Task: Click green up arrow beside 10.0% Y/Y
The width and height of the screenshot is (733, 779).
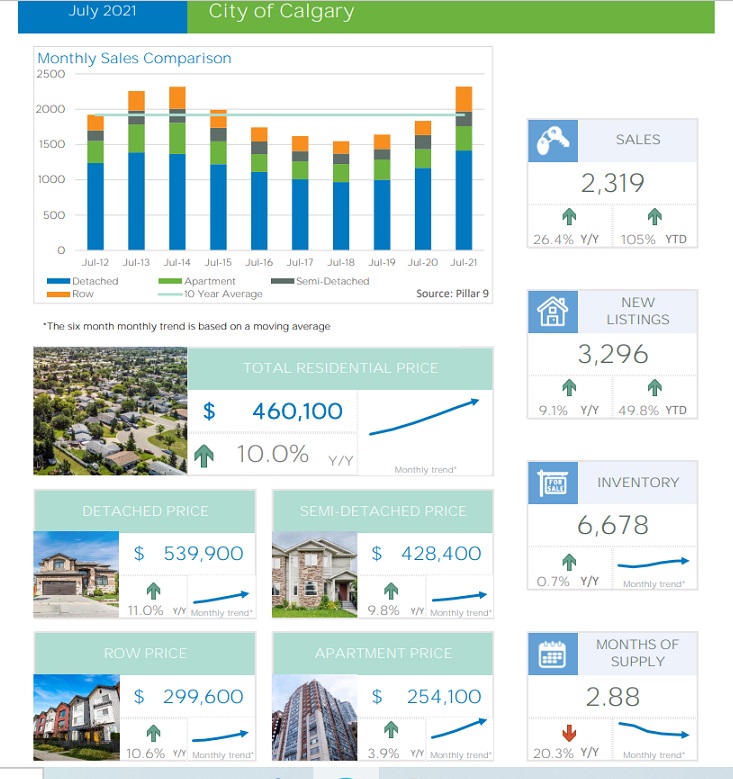Action: [205, 456]
